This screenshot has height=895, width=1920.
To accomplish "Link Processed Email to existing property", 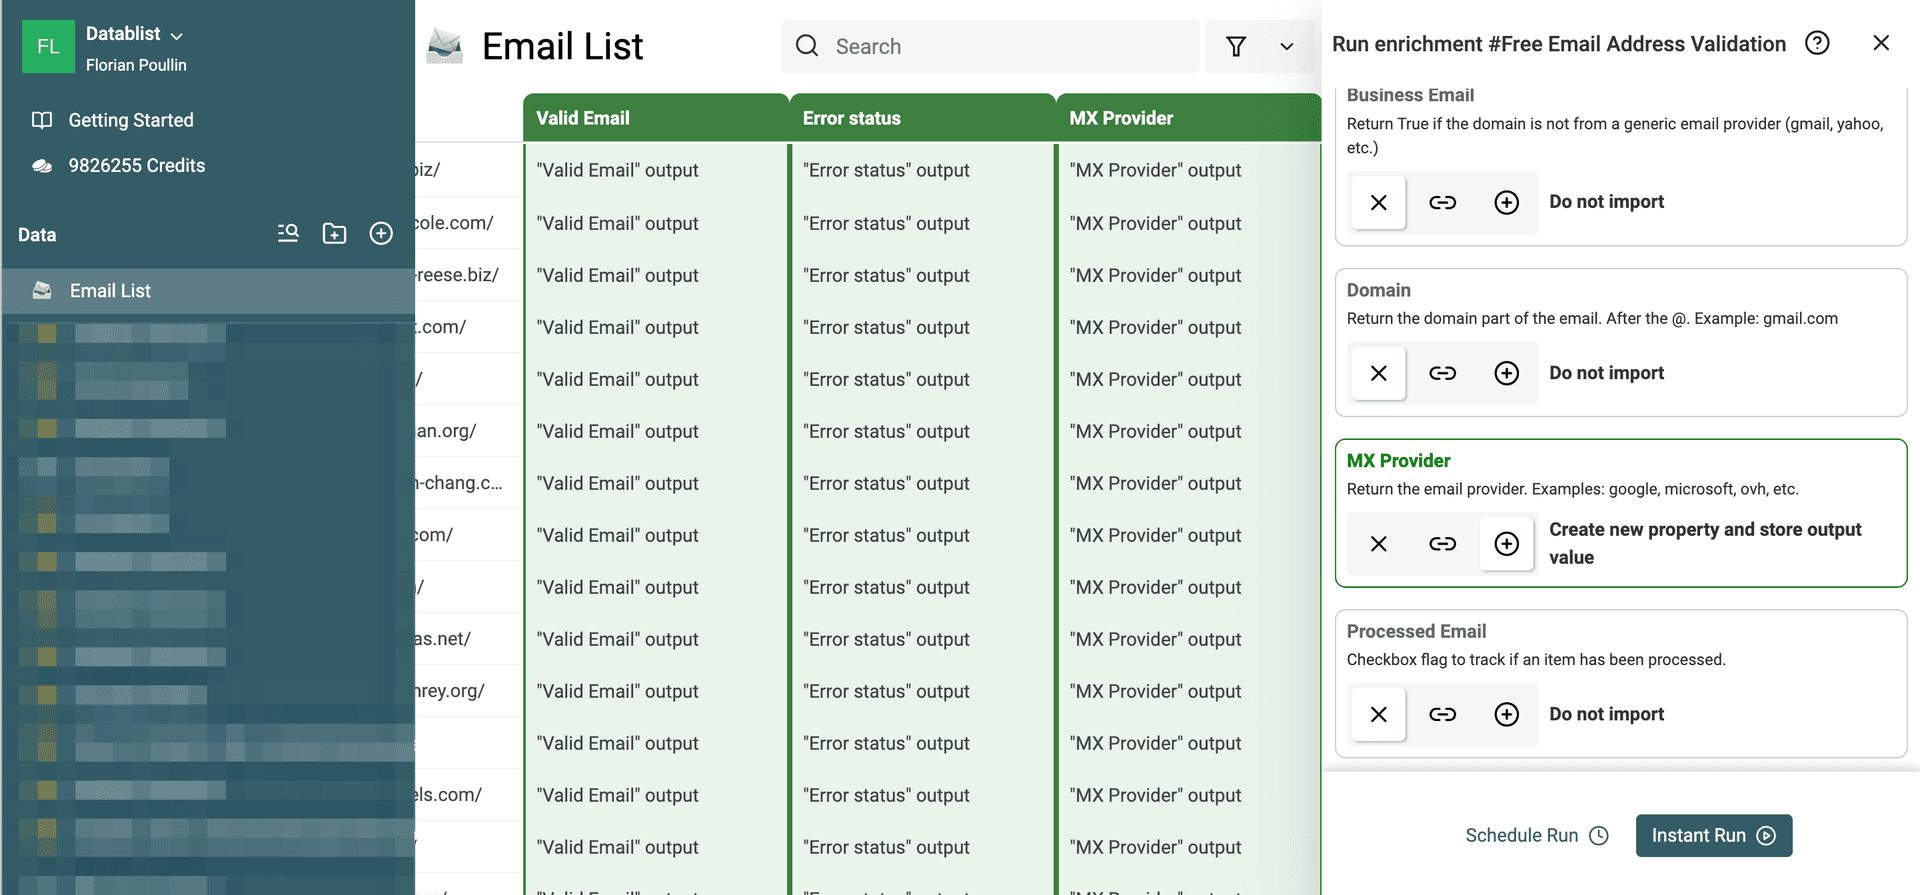I will point(1442,714).
